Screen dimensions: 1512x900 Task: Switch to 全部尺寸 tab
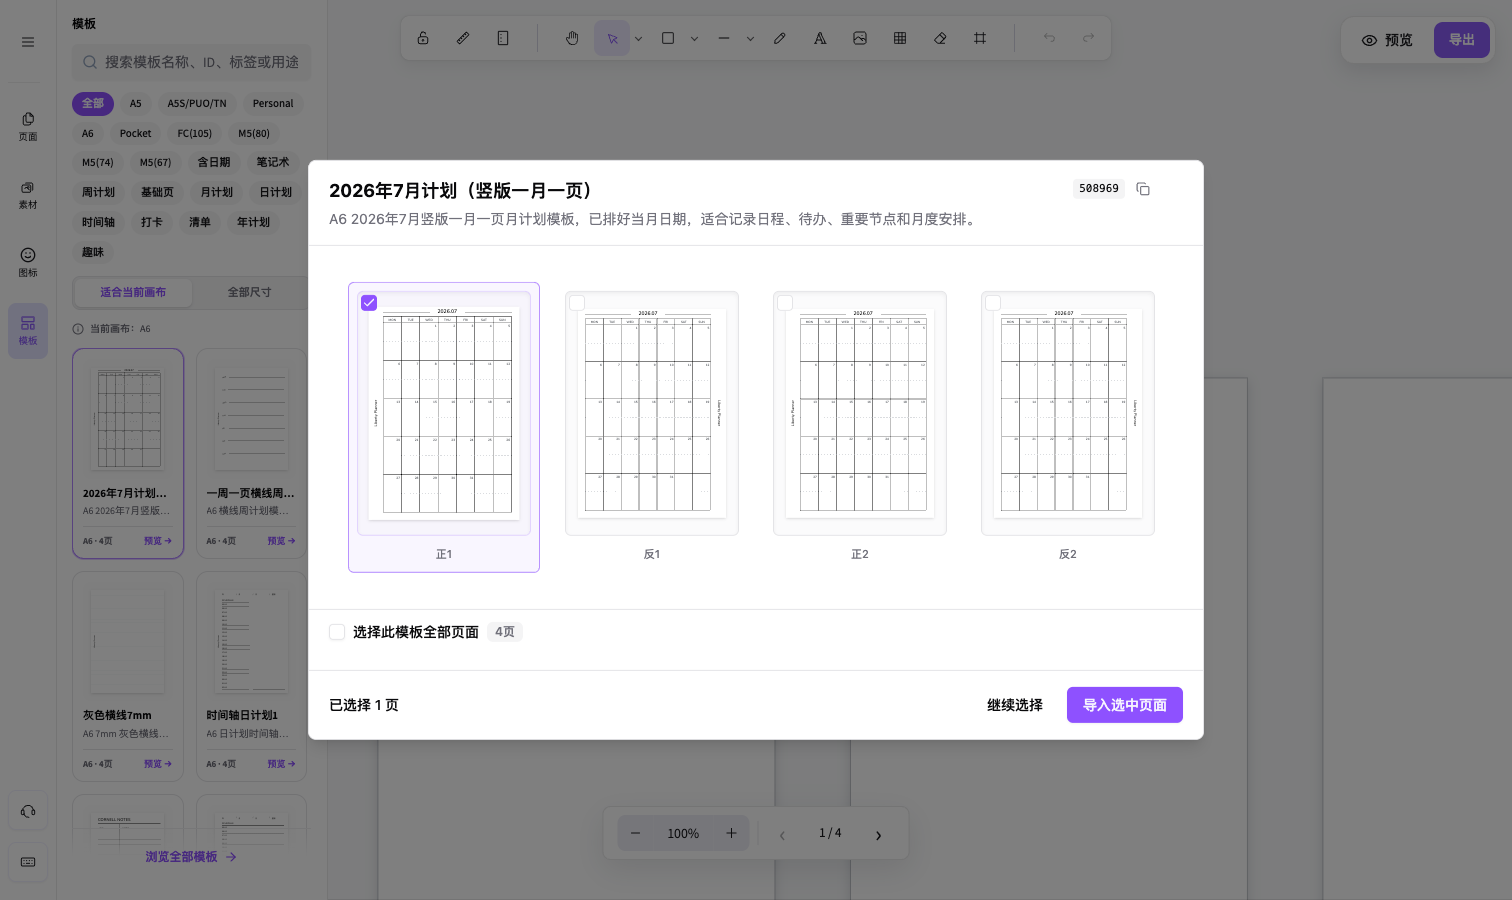(x=249, y=292)
